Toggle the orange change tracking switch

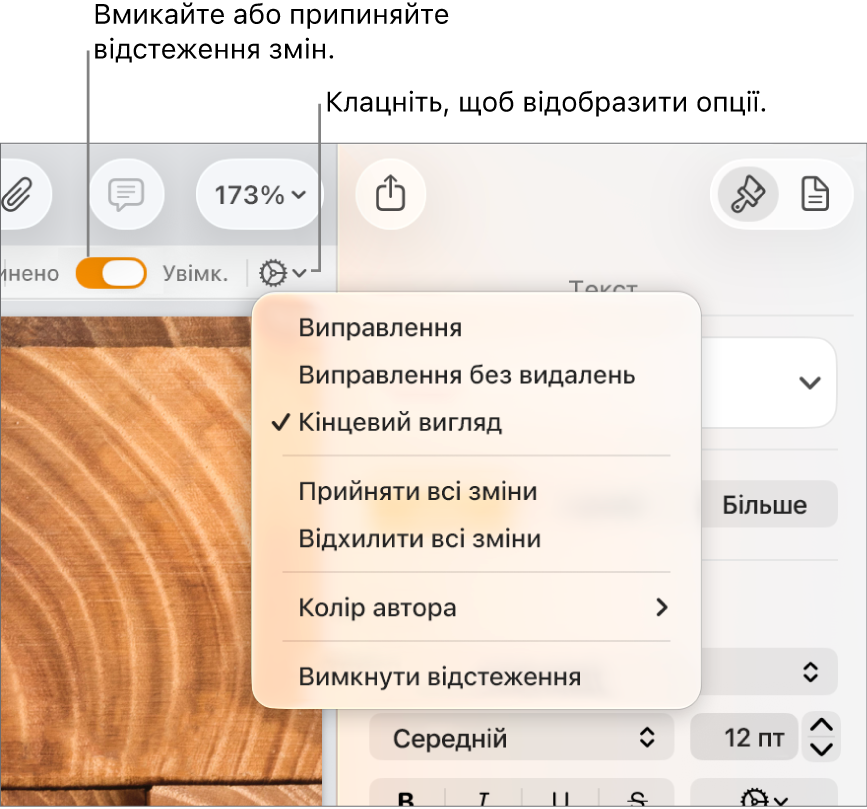tap(111, 273)
